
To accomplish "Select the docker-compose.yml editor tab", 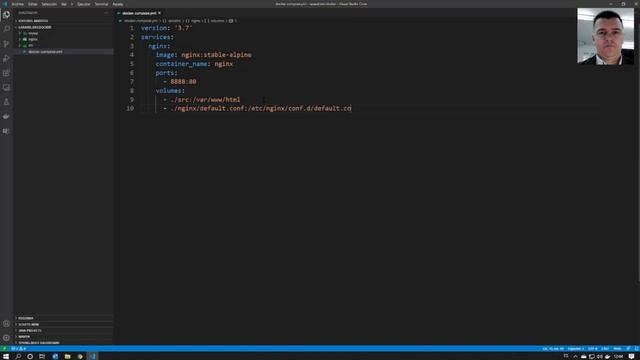I will (x=139, y=13).
